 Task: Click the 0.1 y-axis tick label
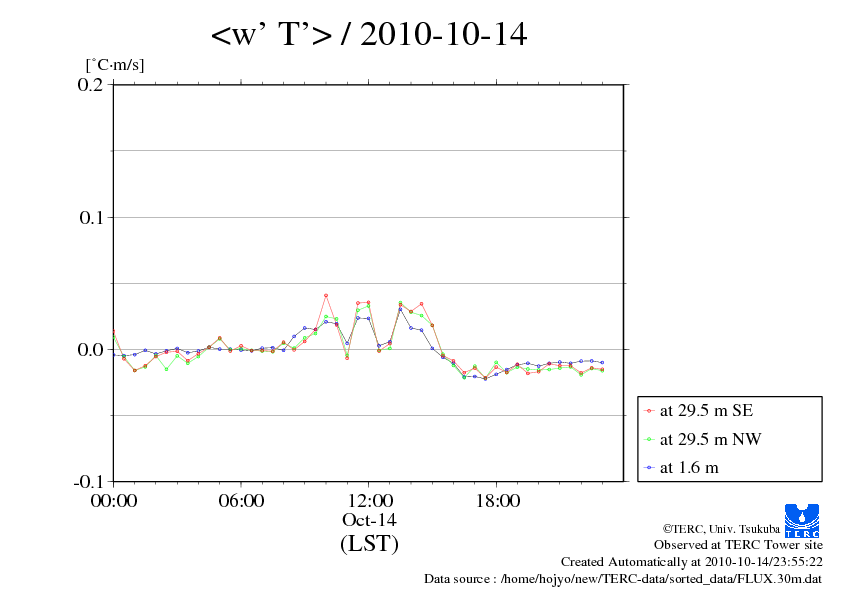click(x=91, y=217)
